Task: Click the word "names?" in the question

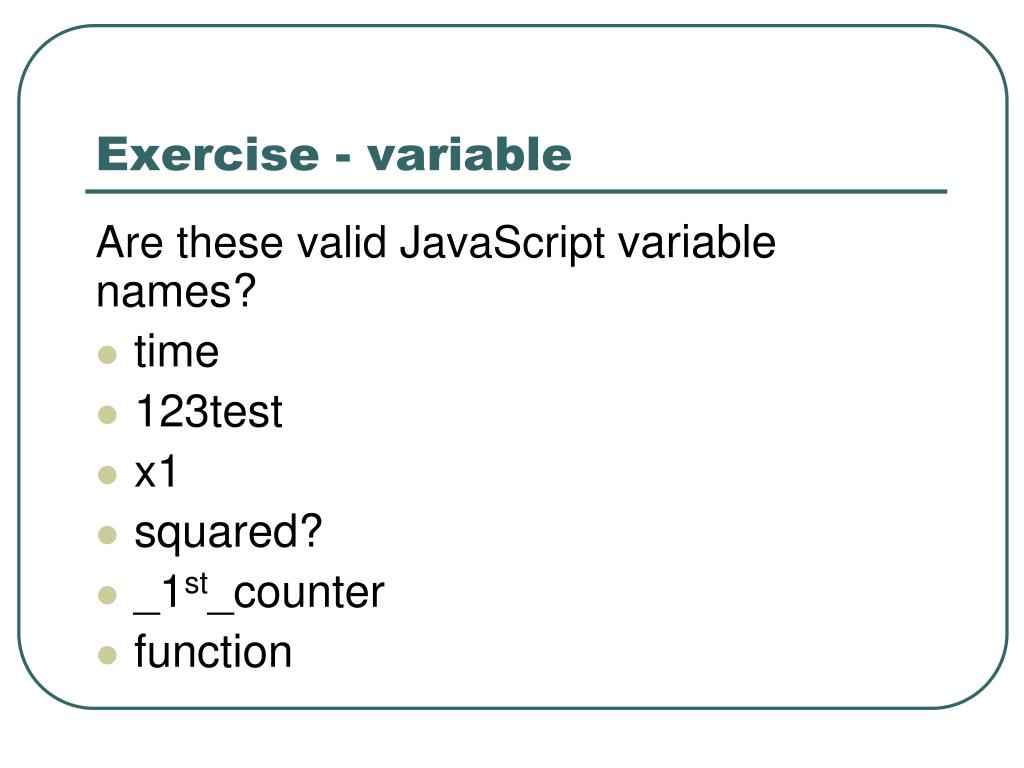Action: [x=176, y=293]
